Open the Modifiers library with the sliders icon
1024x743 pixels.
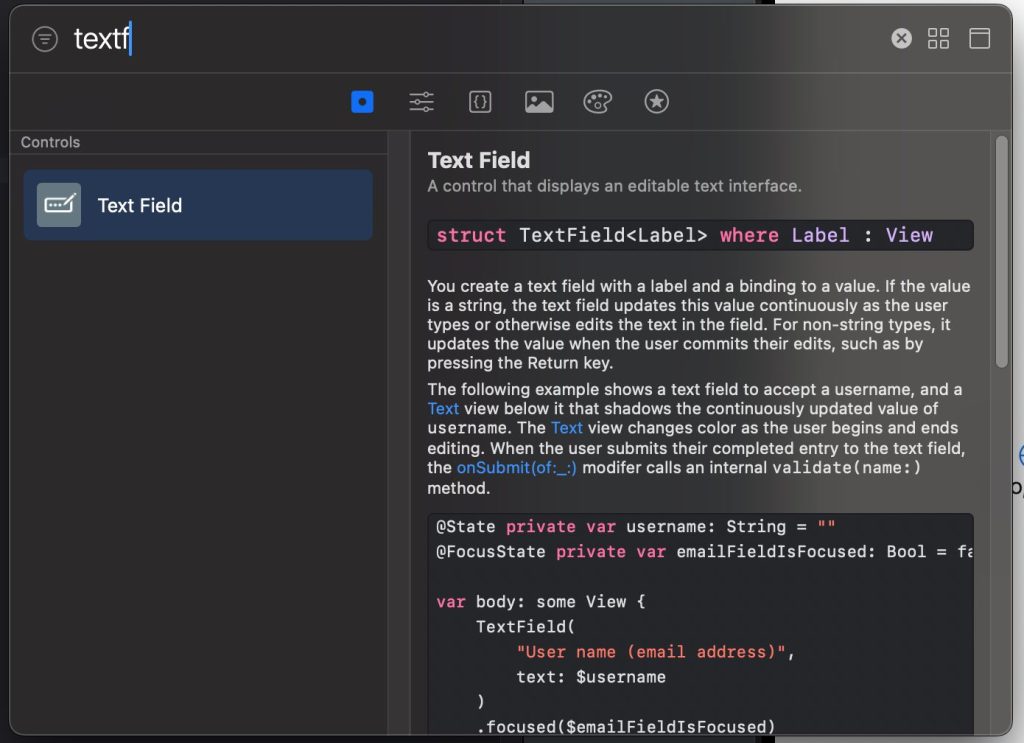pyautogui.click(x=421, y=102)
